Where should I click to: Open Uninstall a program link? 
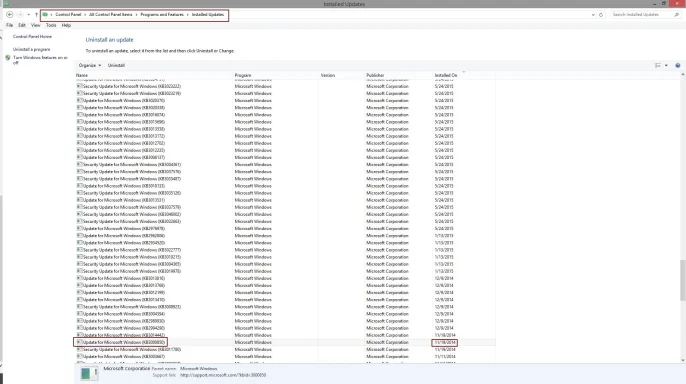(x=32, y=49)
